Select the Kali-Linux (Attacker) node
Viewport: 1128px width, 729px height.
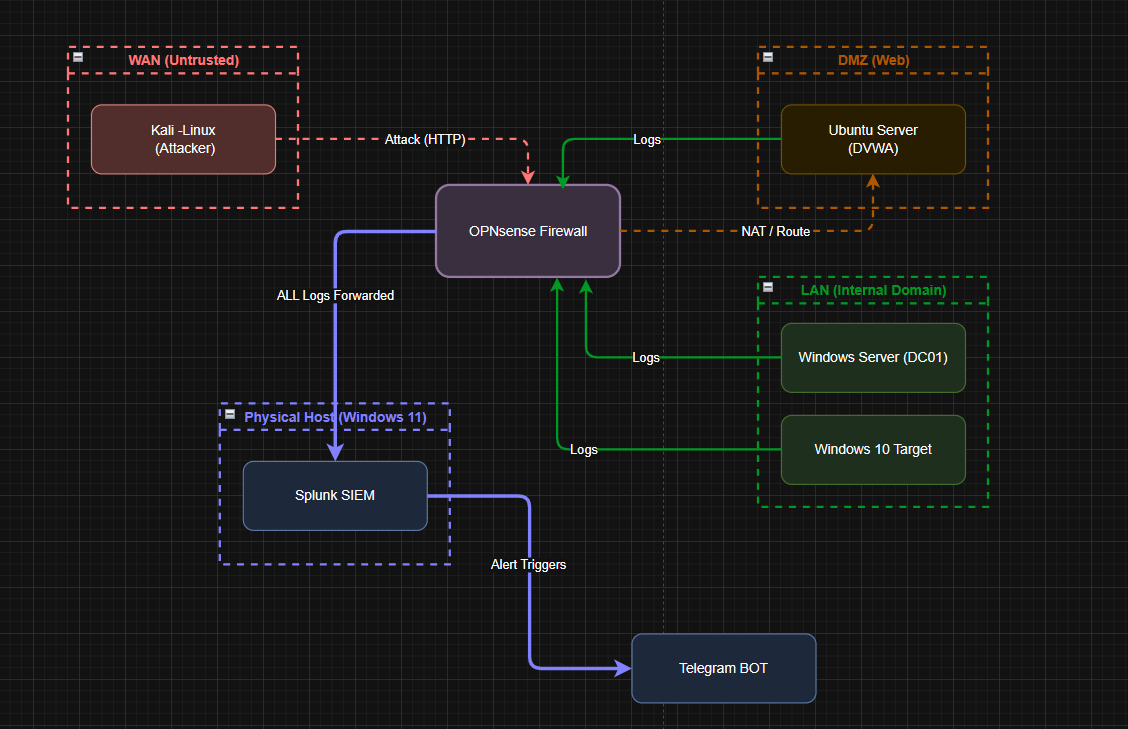183,139
